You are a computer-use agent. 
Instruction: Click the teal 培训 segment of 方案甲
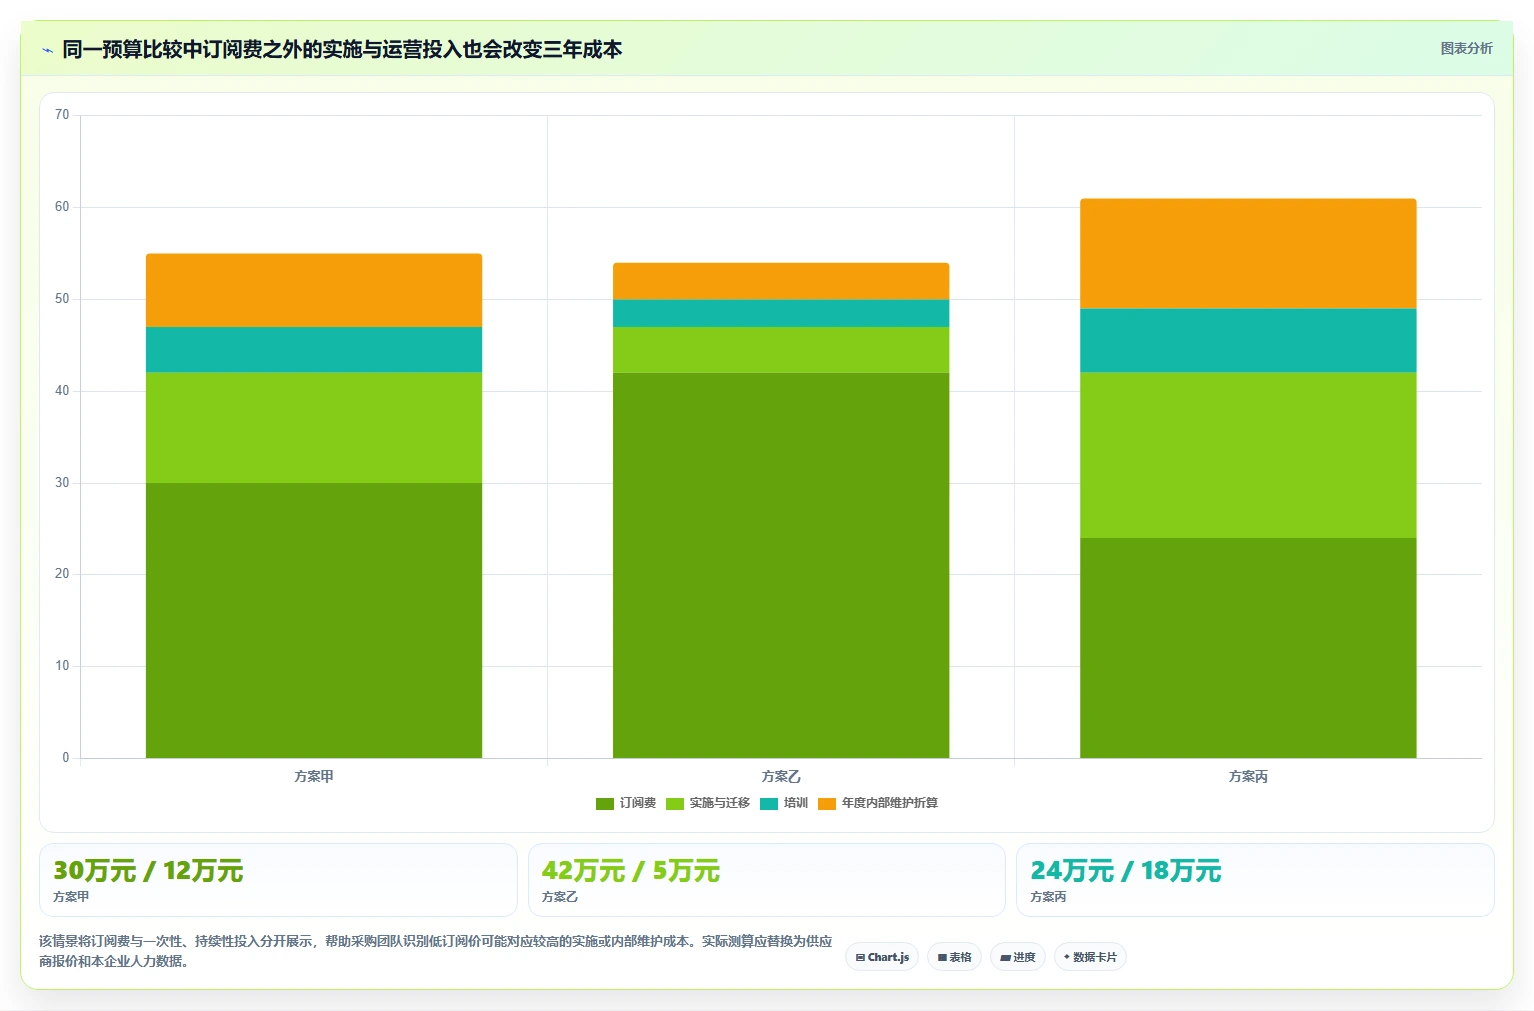(x=314, y=350)
